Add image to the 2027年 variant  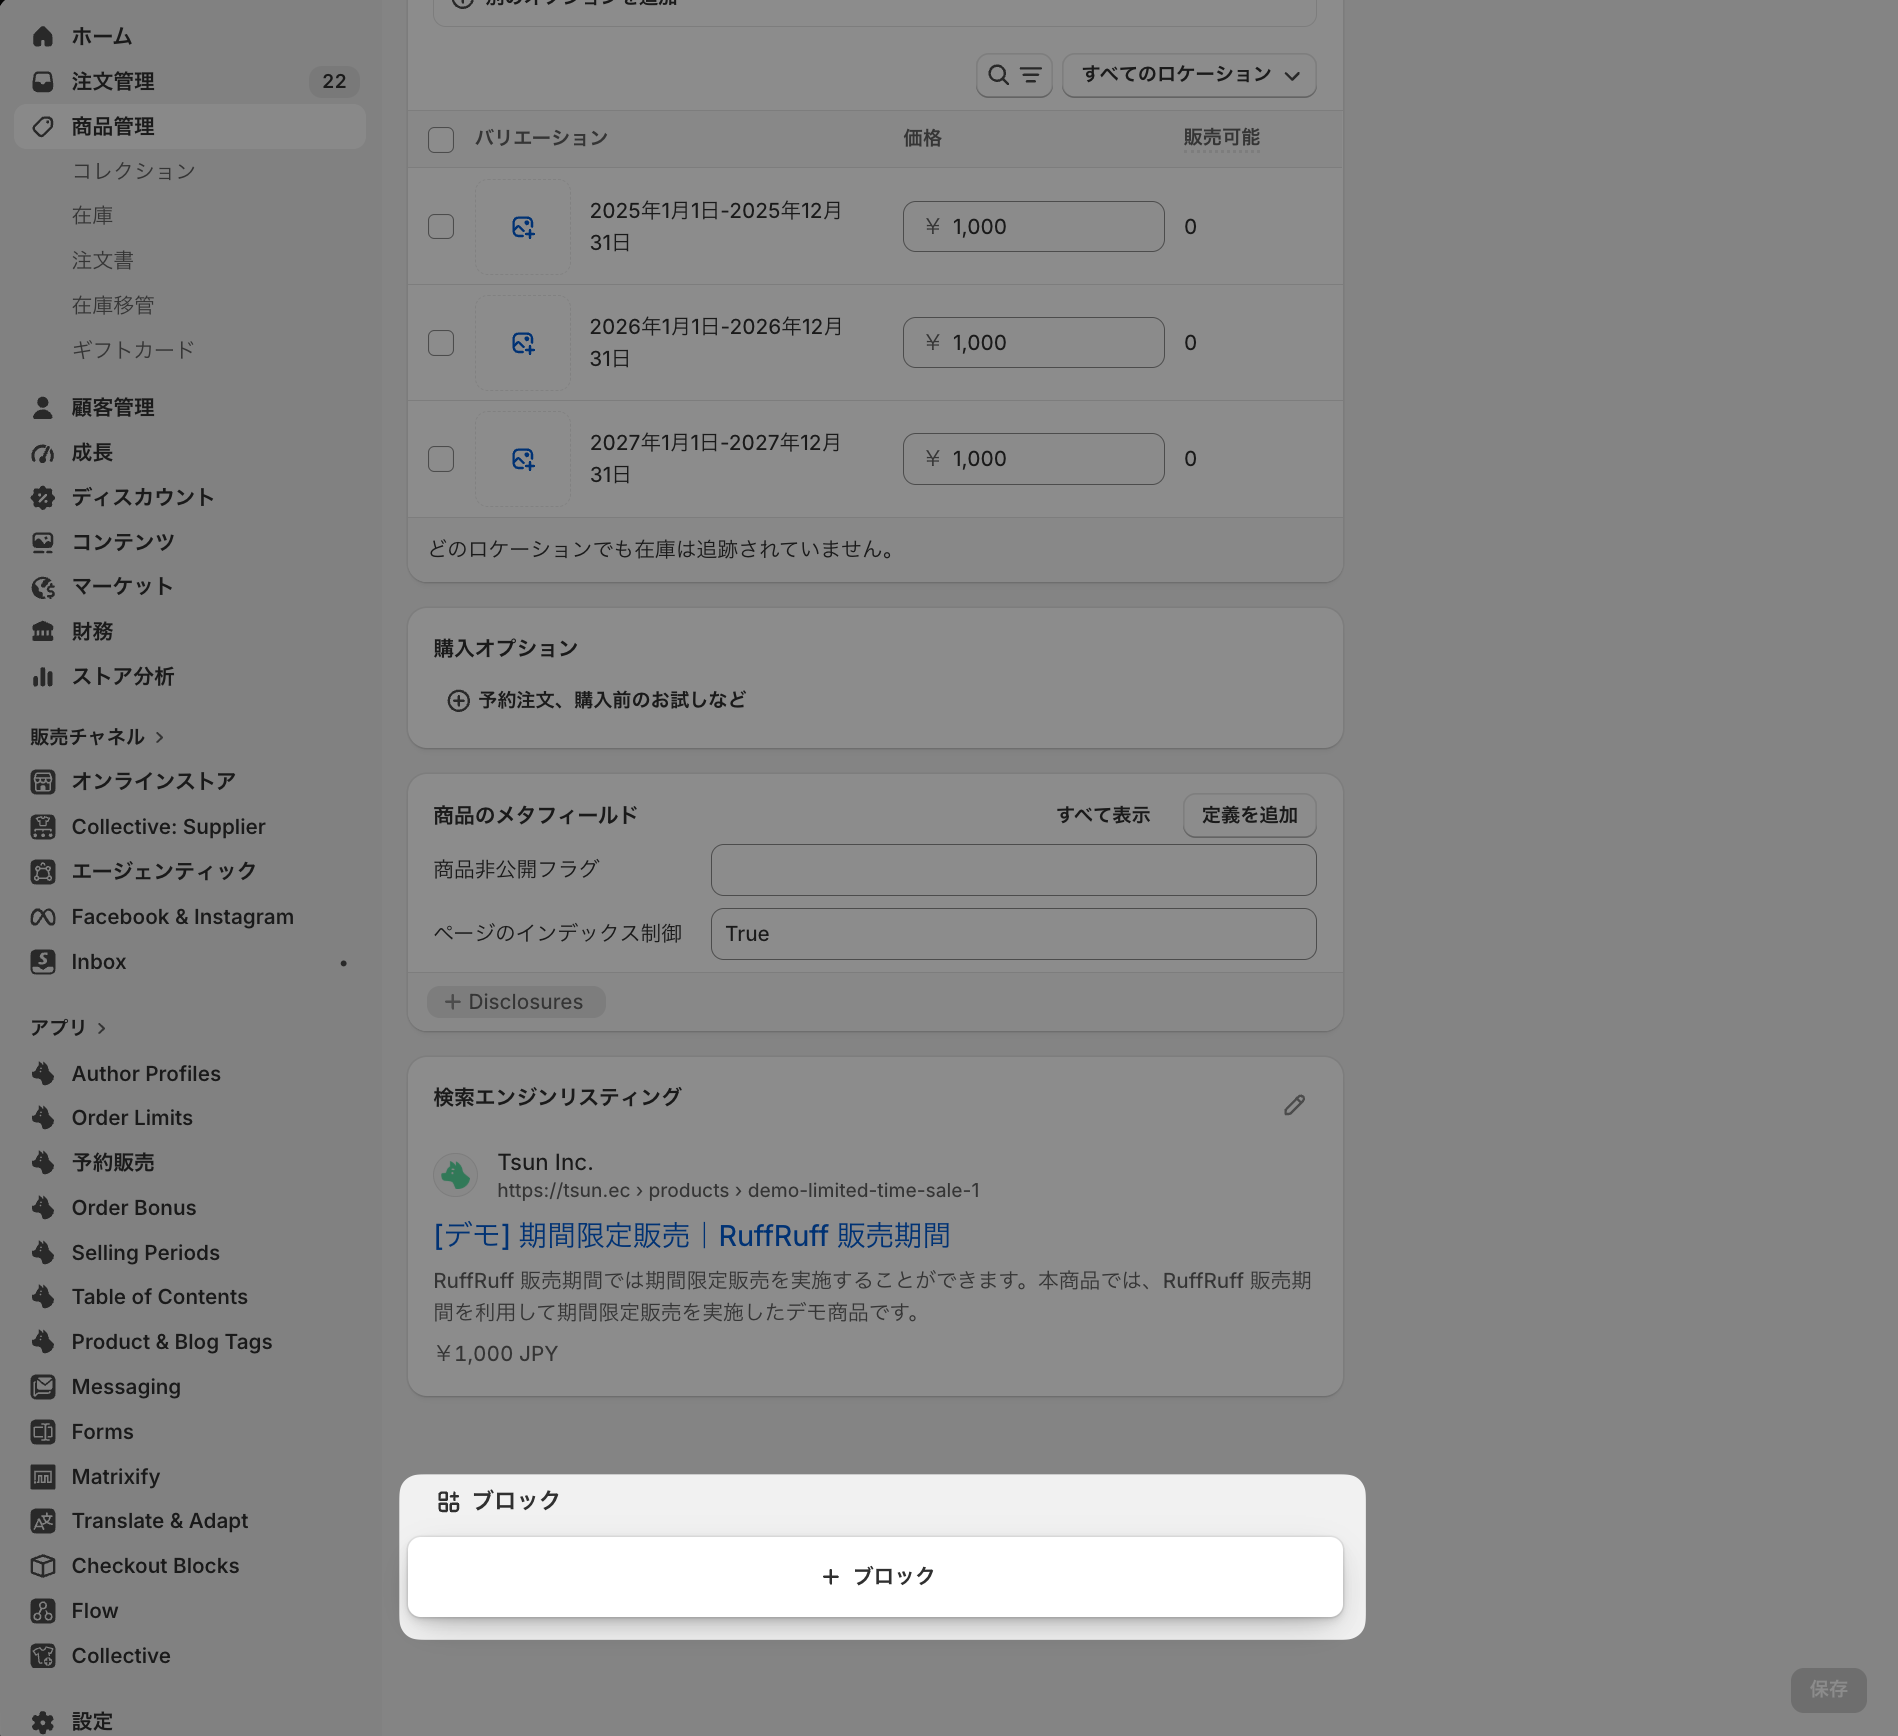pos(523,459)
